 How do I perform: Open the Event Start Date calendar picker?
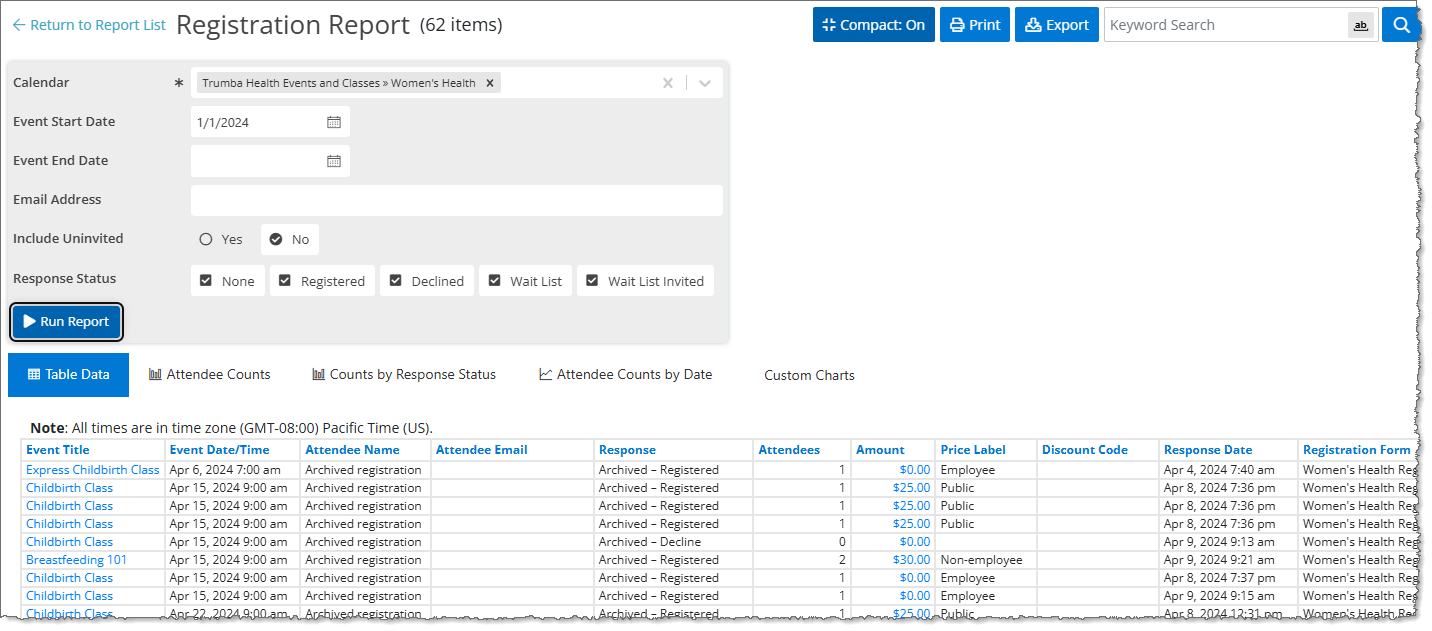334,122
